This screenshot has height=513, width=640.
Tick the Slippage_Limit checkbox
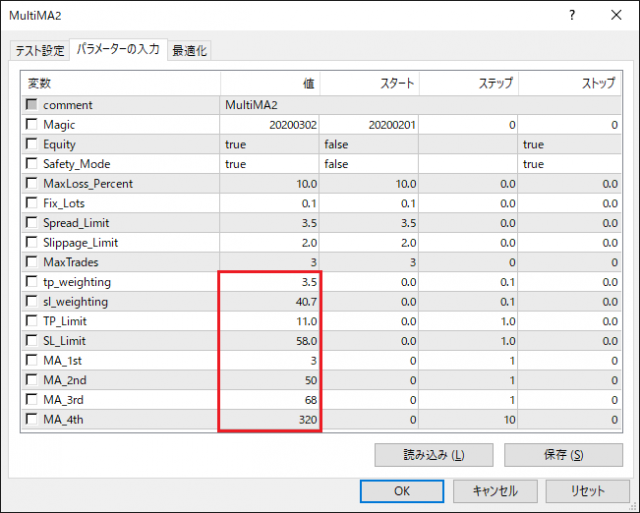click(31, 242)
